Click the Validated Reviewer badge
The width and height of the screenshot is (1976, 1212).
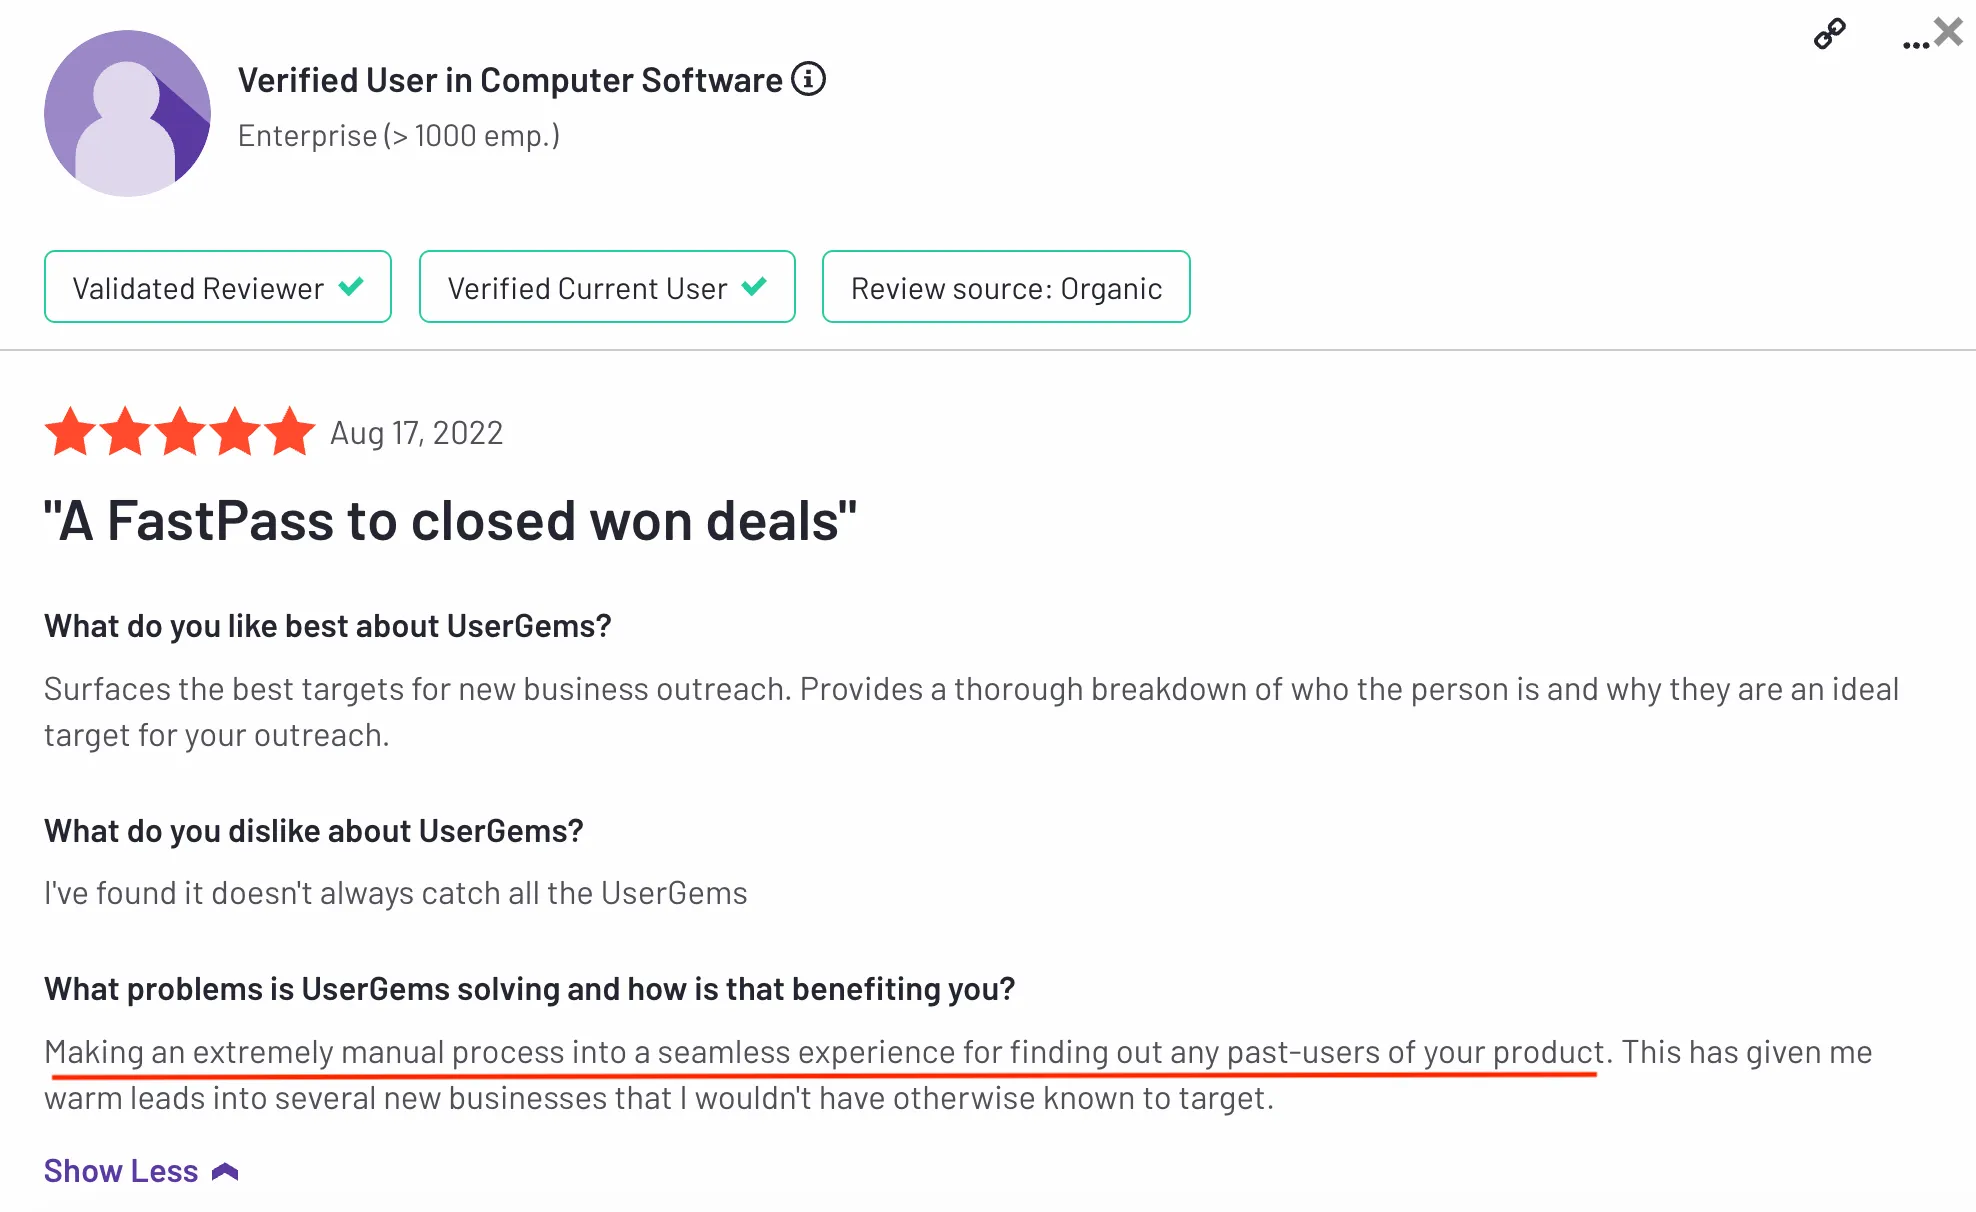coord(217,287)
